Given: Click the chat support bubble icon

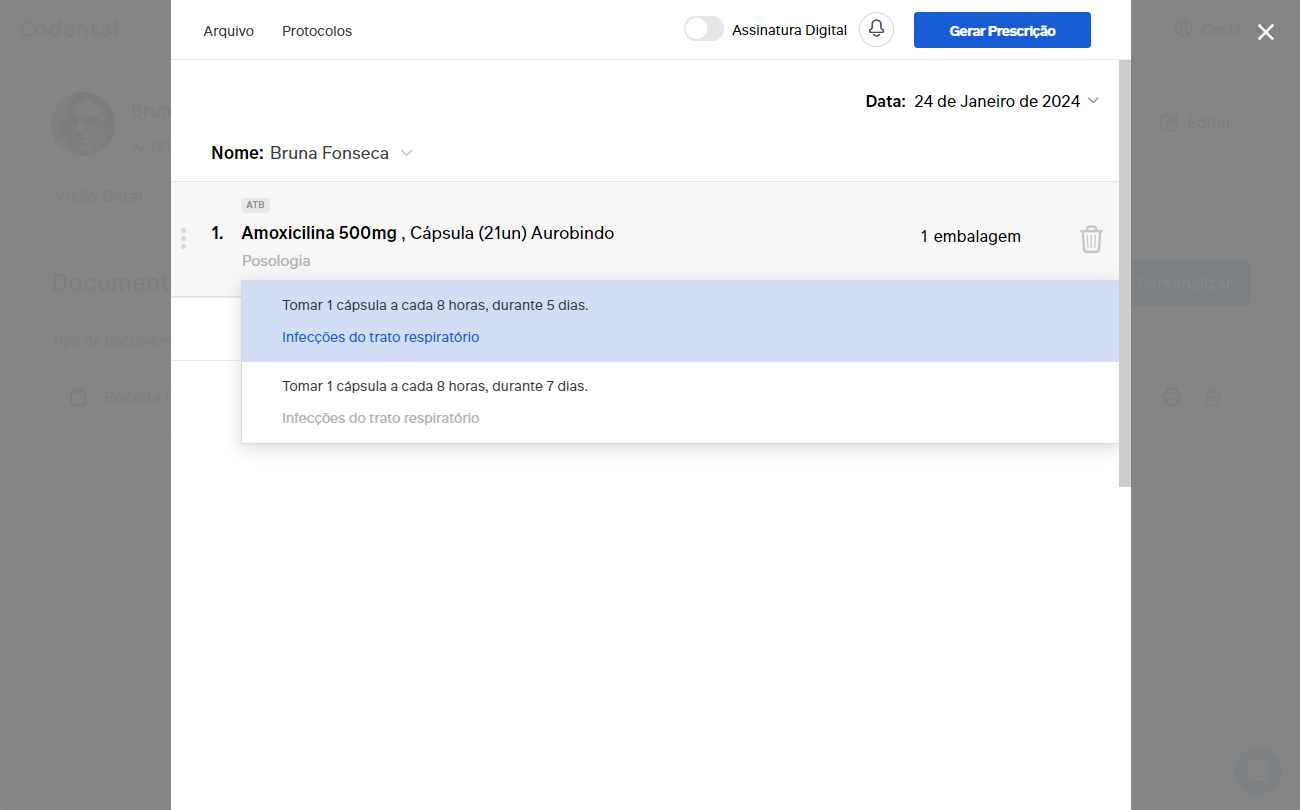Looking at the screenshot, I should point(1257,770).
